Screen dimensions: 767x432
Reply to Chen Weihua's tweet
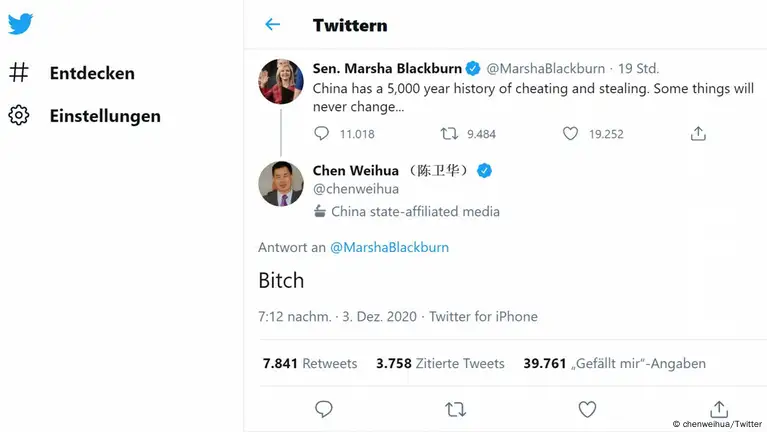click(x=323, y=409)
